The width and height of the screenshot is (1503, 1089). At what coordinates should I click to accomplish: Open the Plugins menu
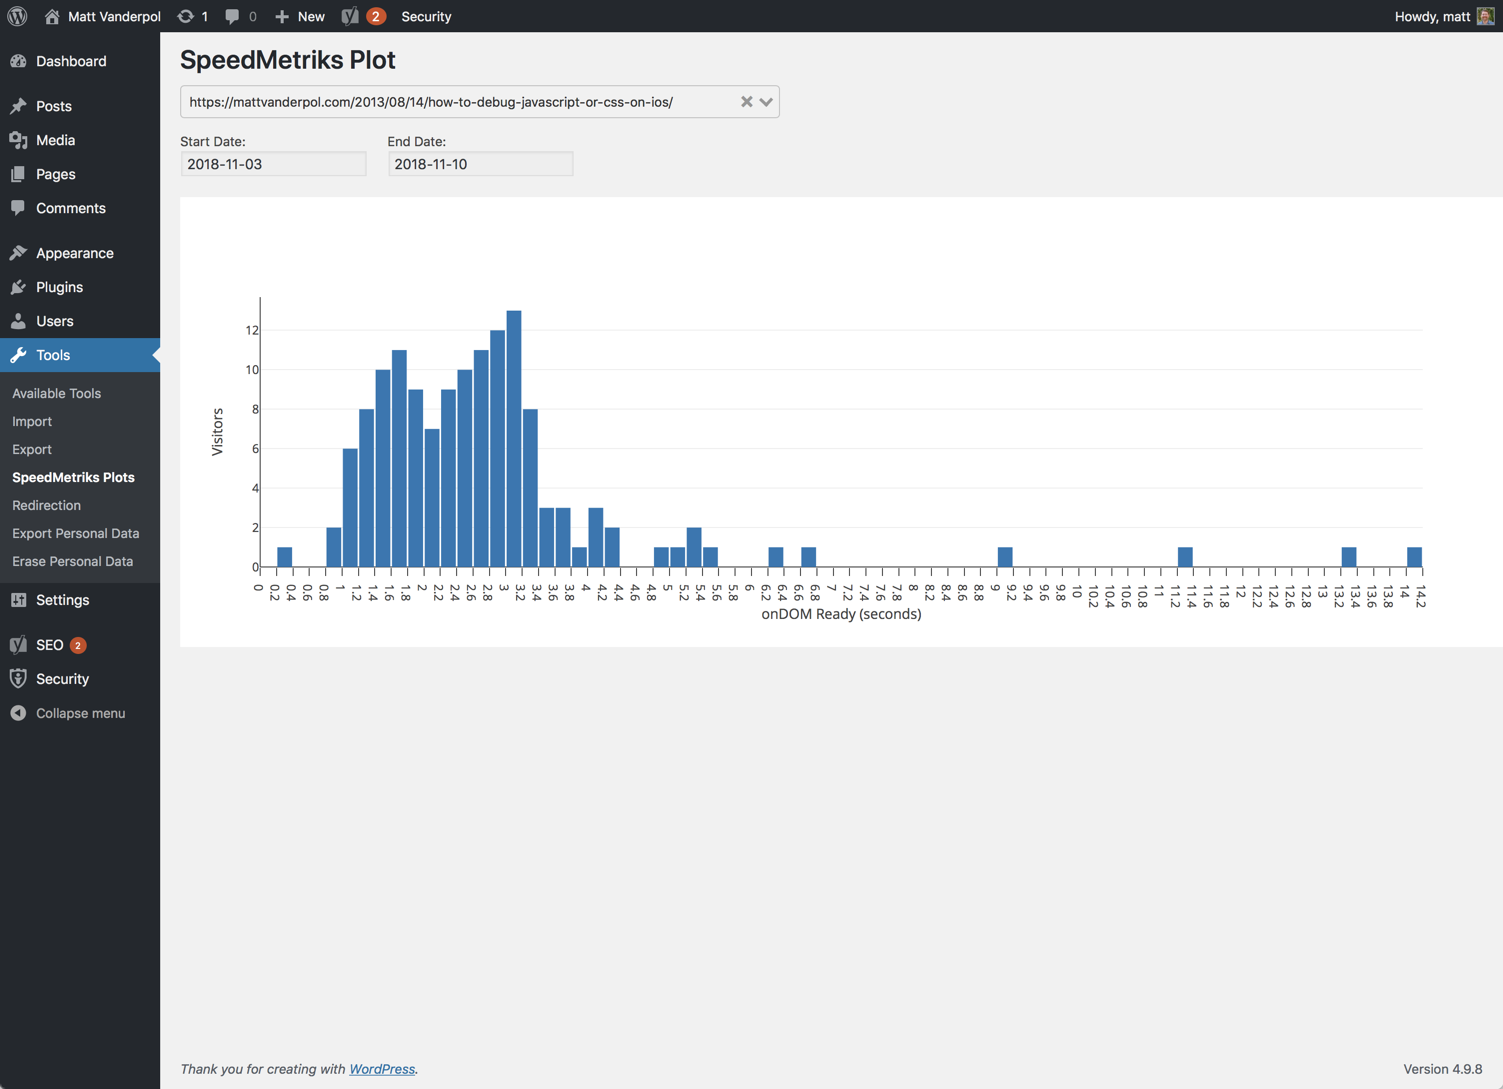click(x=80, y=287)
